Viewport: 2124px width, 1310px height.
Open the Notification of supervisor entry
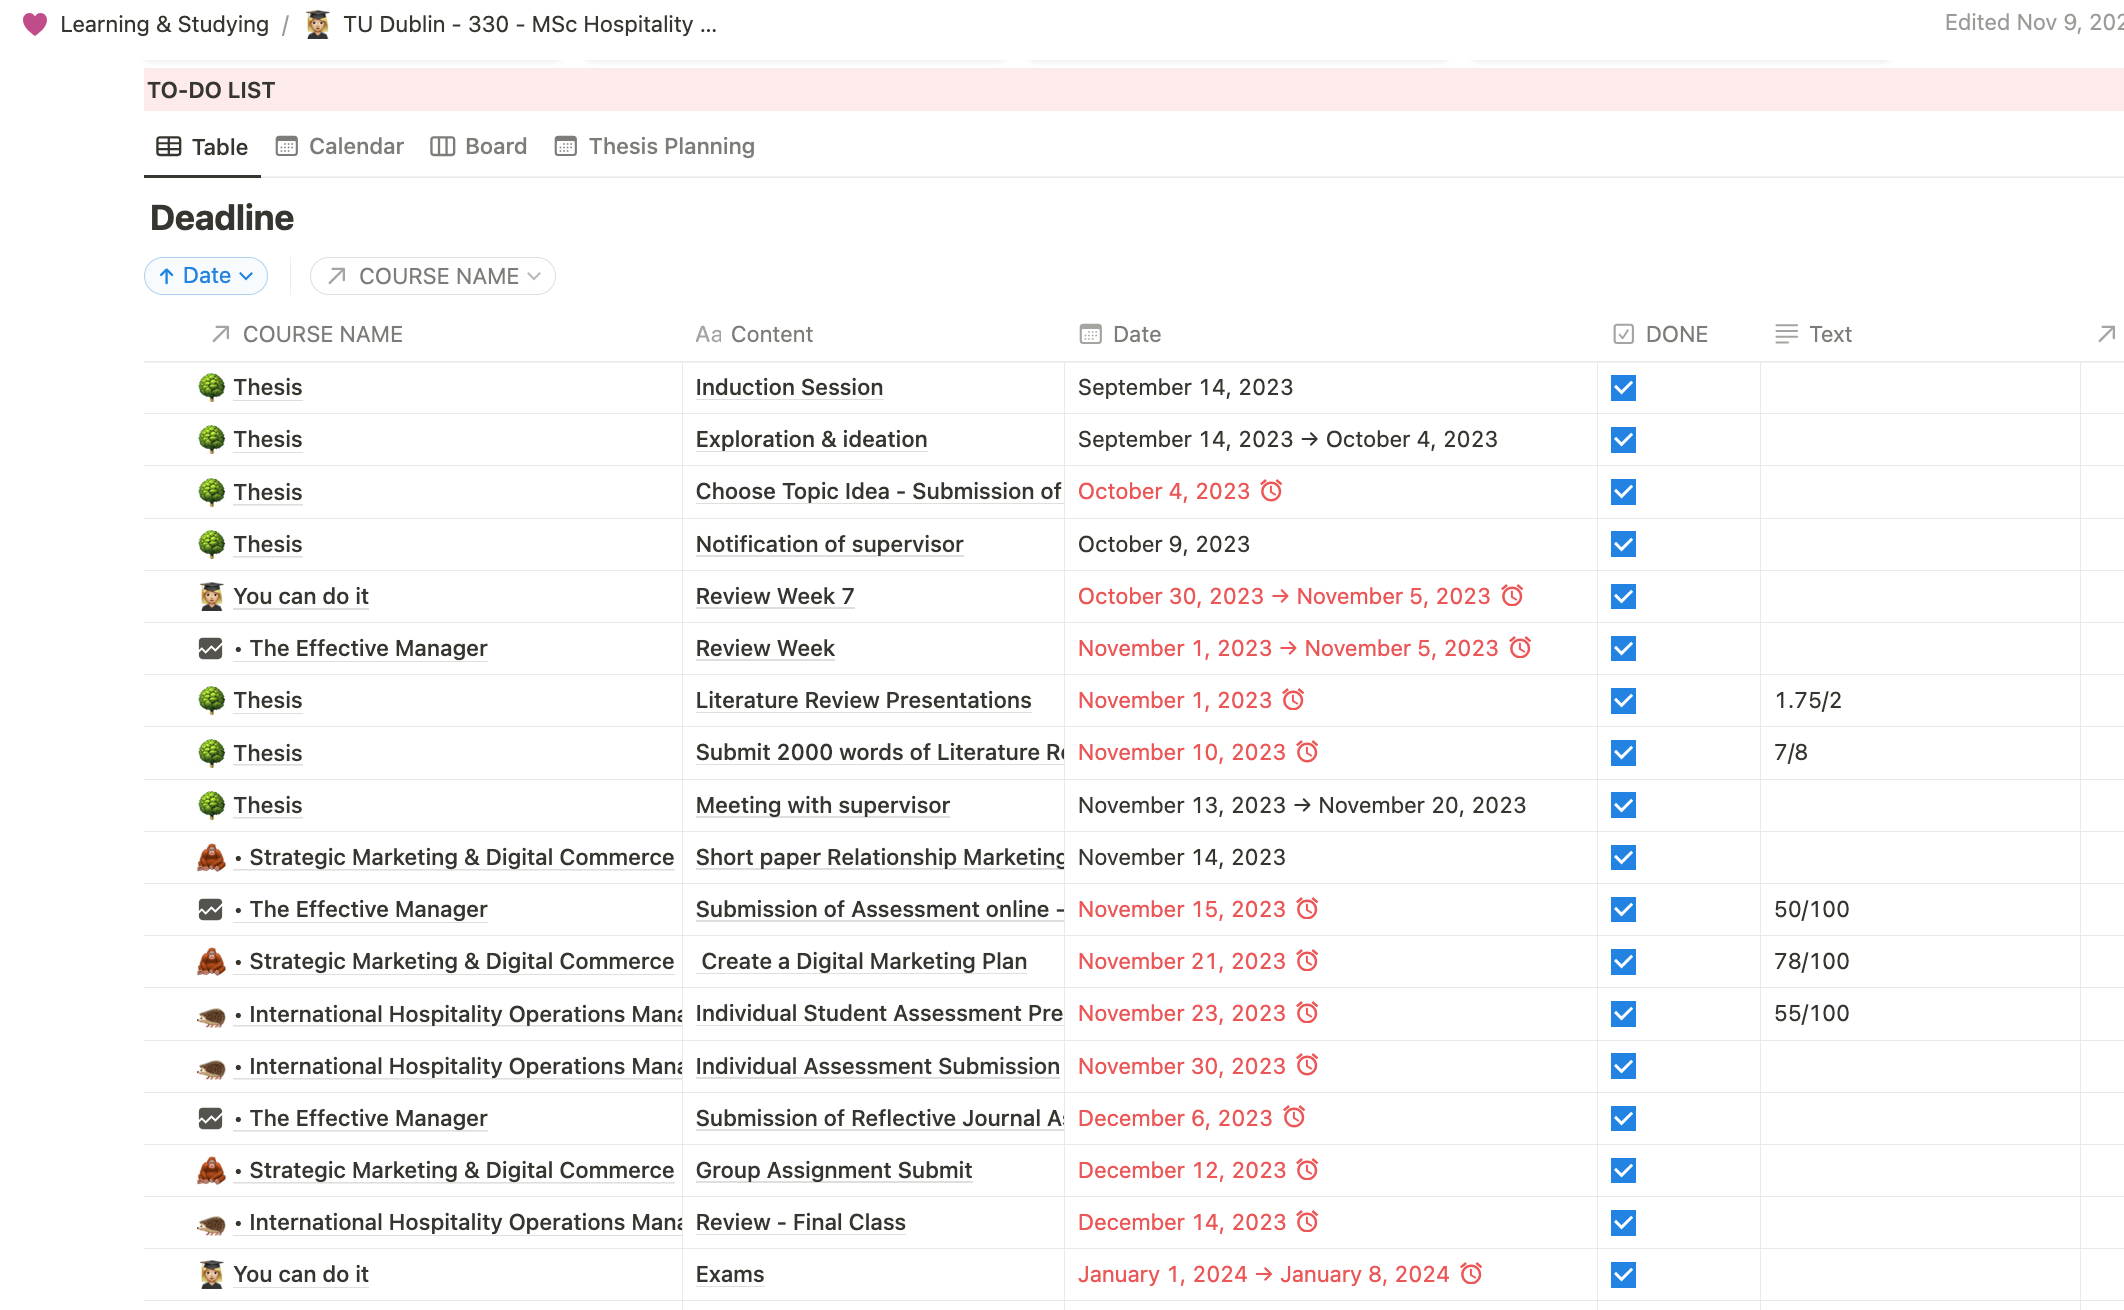point(829,544)
